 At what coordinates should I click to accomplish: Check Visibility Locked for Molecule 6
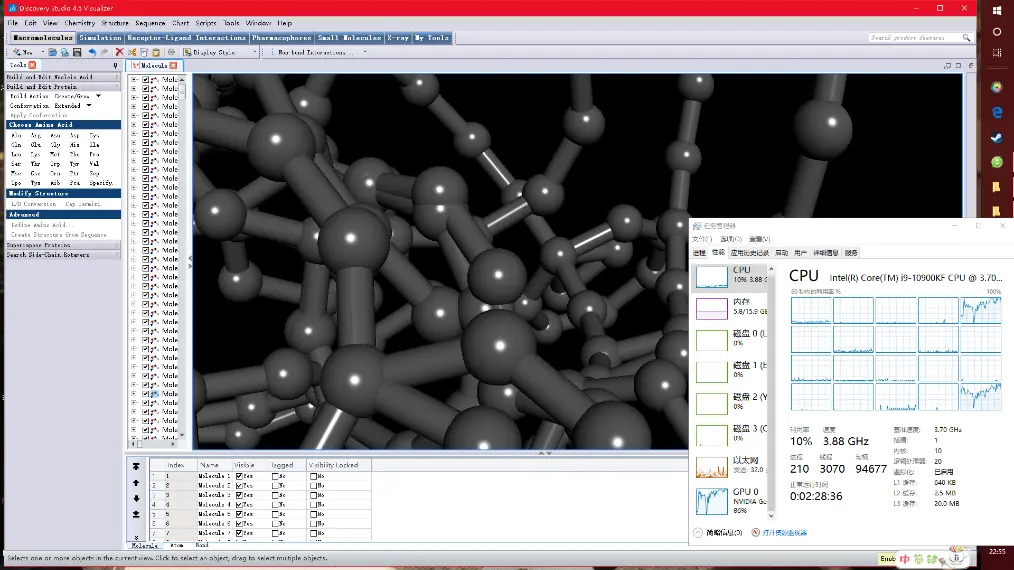(314, 523)
